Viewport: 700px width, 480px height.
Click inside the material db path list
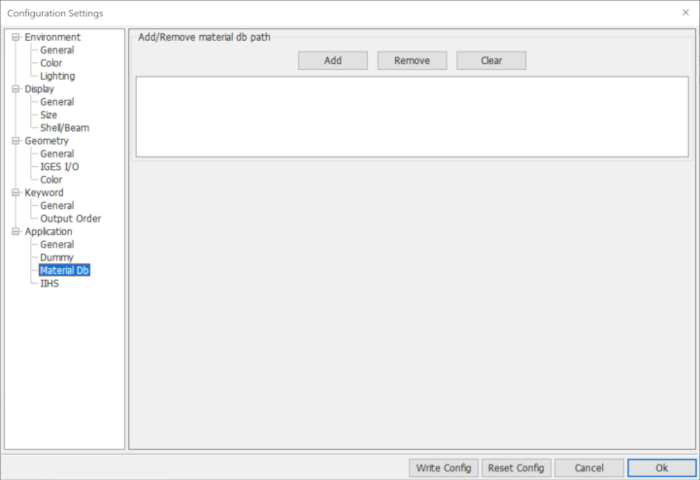[x=412, y=117]
